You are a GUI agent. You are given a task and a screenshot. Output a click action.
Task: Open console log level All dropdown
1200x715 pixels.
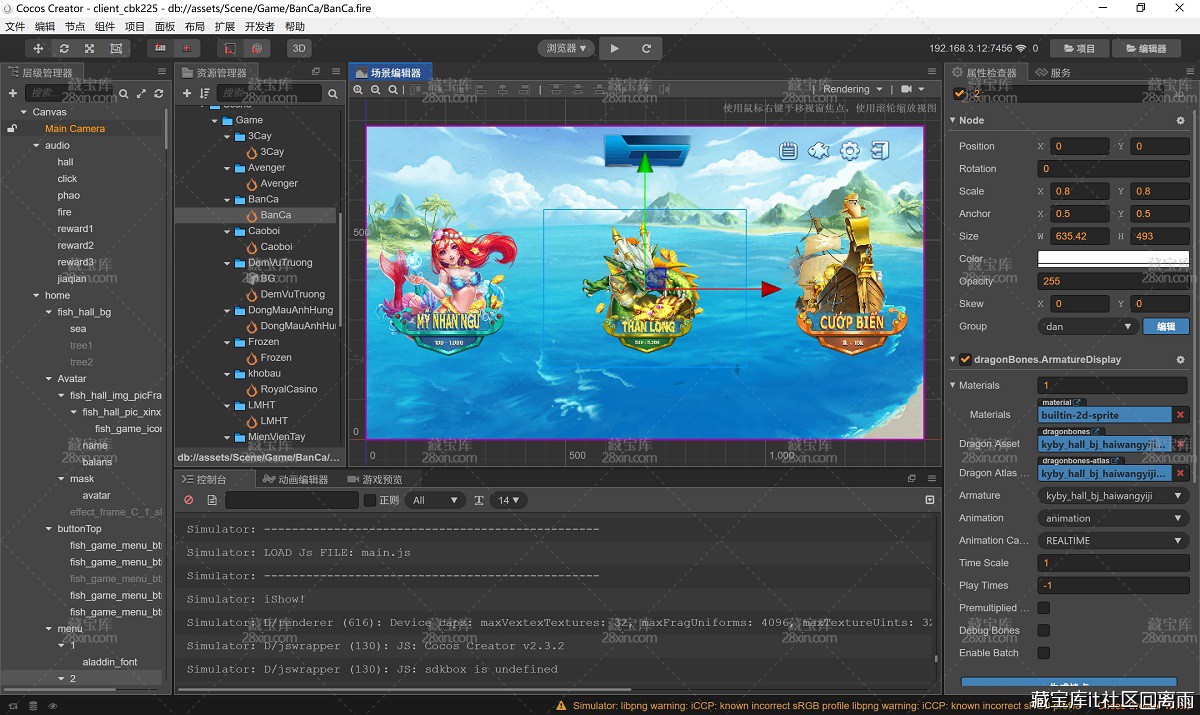click(435, 500)
